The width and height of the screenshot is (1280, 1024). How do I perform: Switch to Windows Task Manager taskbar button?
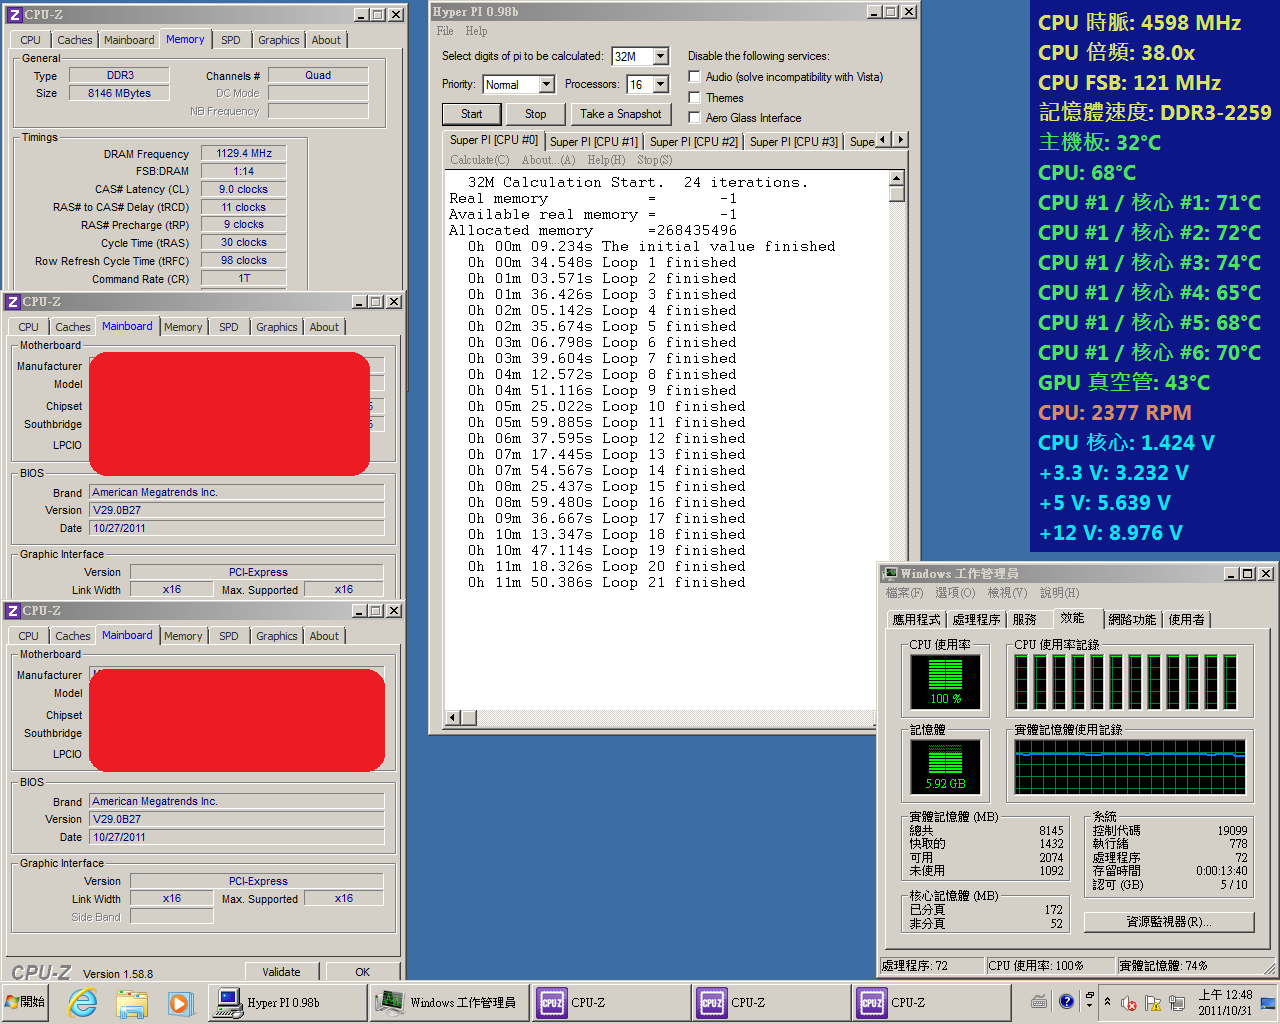448,1002
